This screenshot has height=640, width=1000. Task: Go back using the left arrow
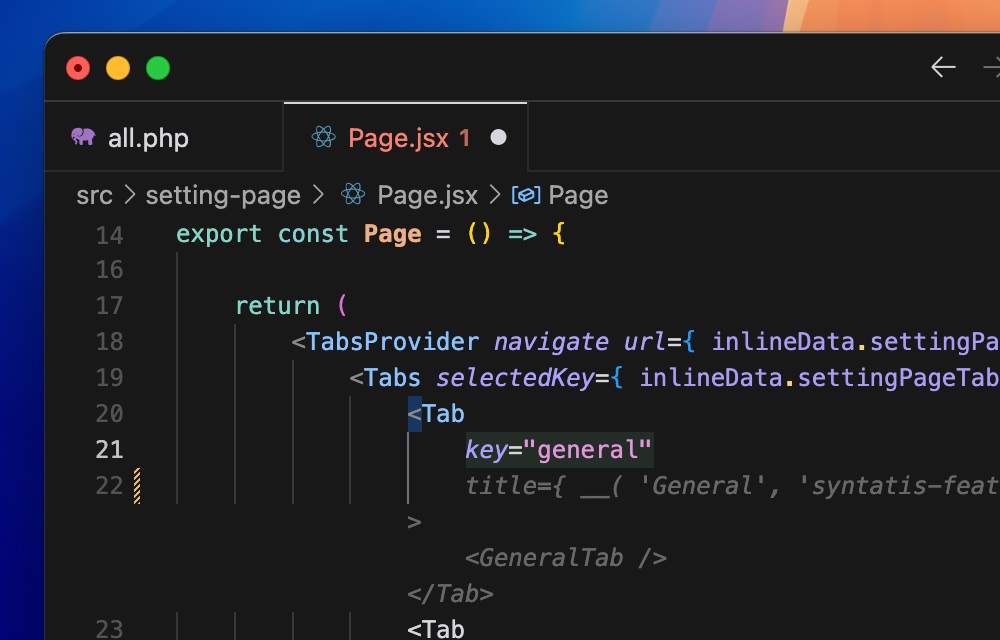942,68
